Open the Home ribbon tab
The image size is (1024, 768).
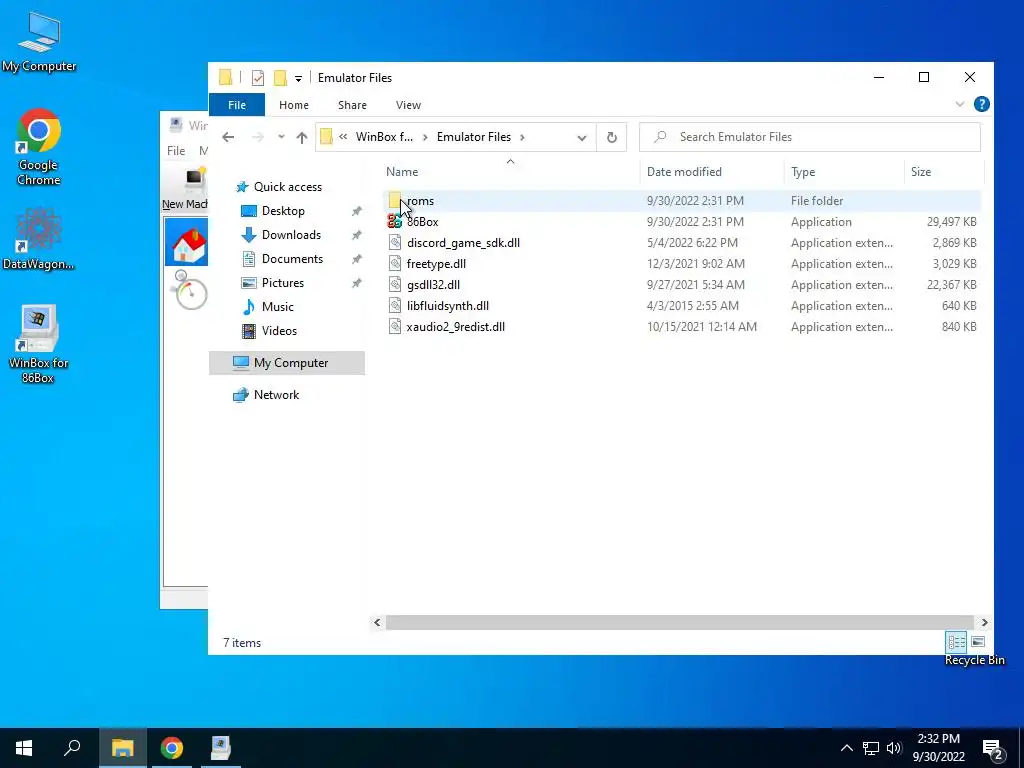[294, 105]
